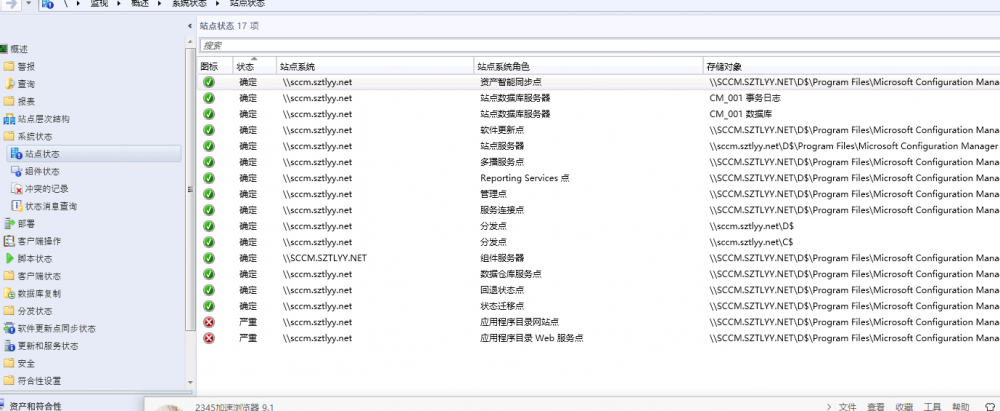
Task: Open 冲突的记录 conflict records icon
Action: 17,188
